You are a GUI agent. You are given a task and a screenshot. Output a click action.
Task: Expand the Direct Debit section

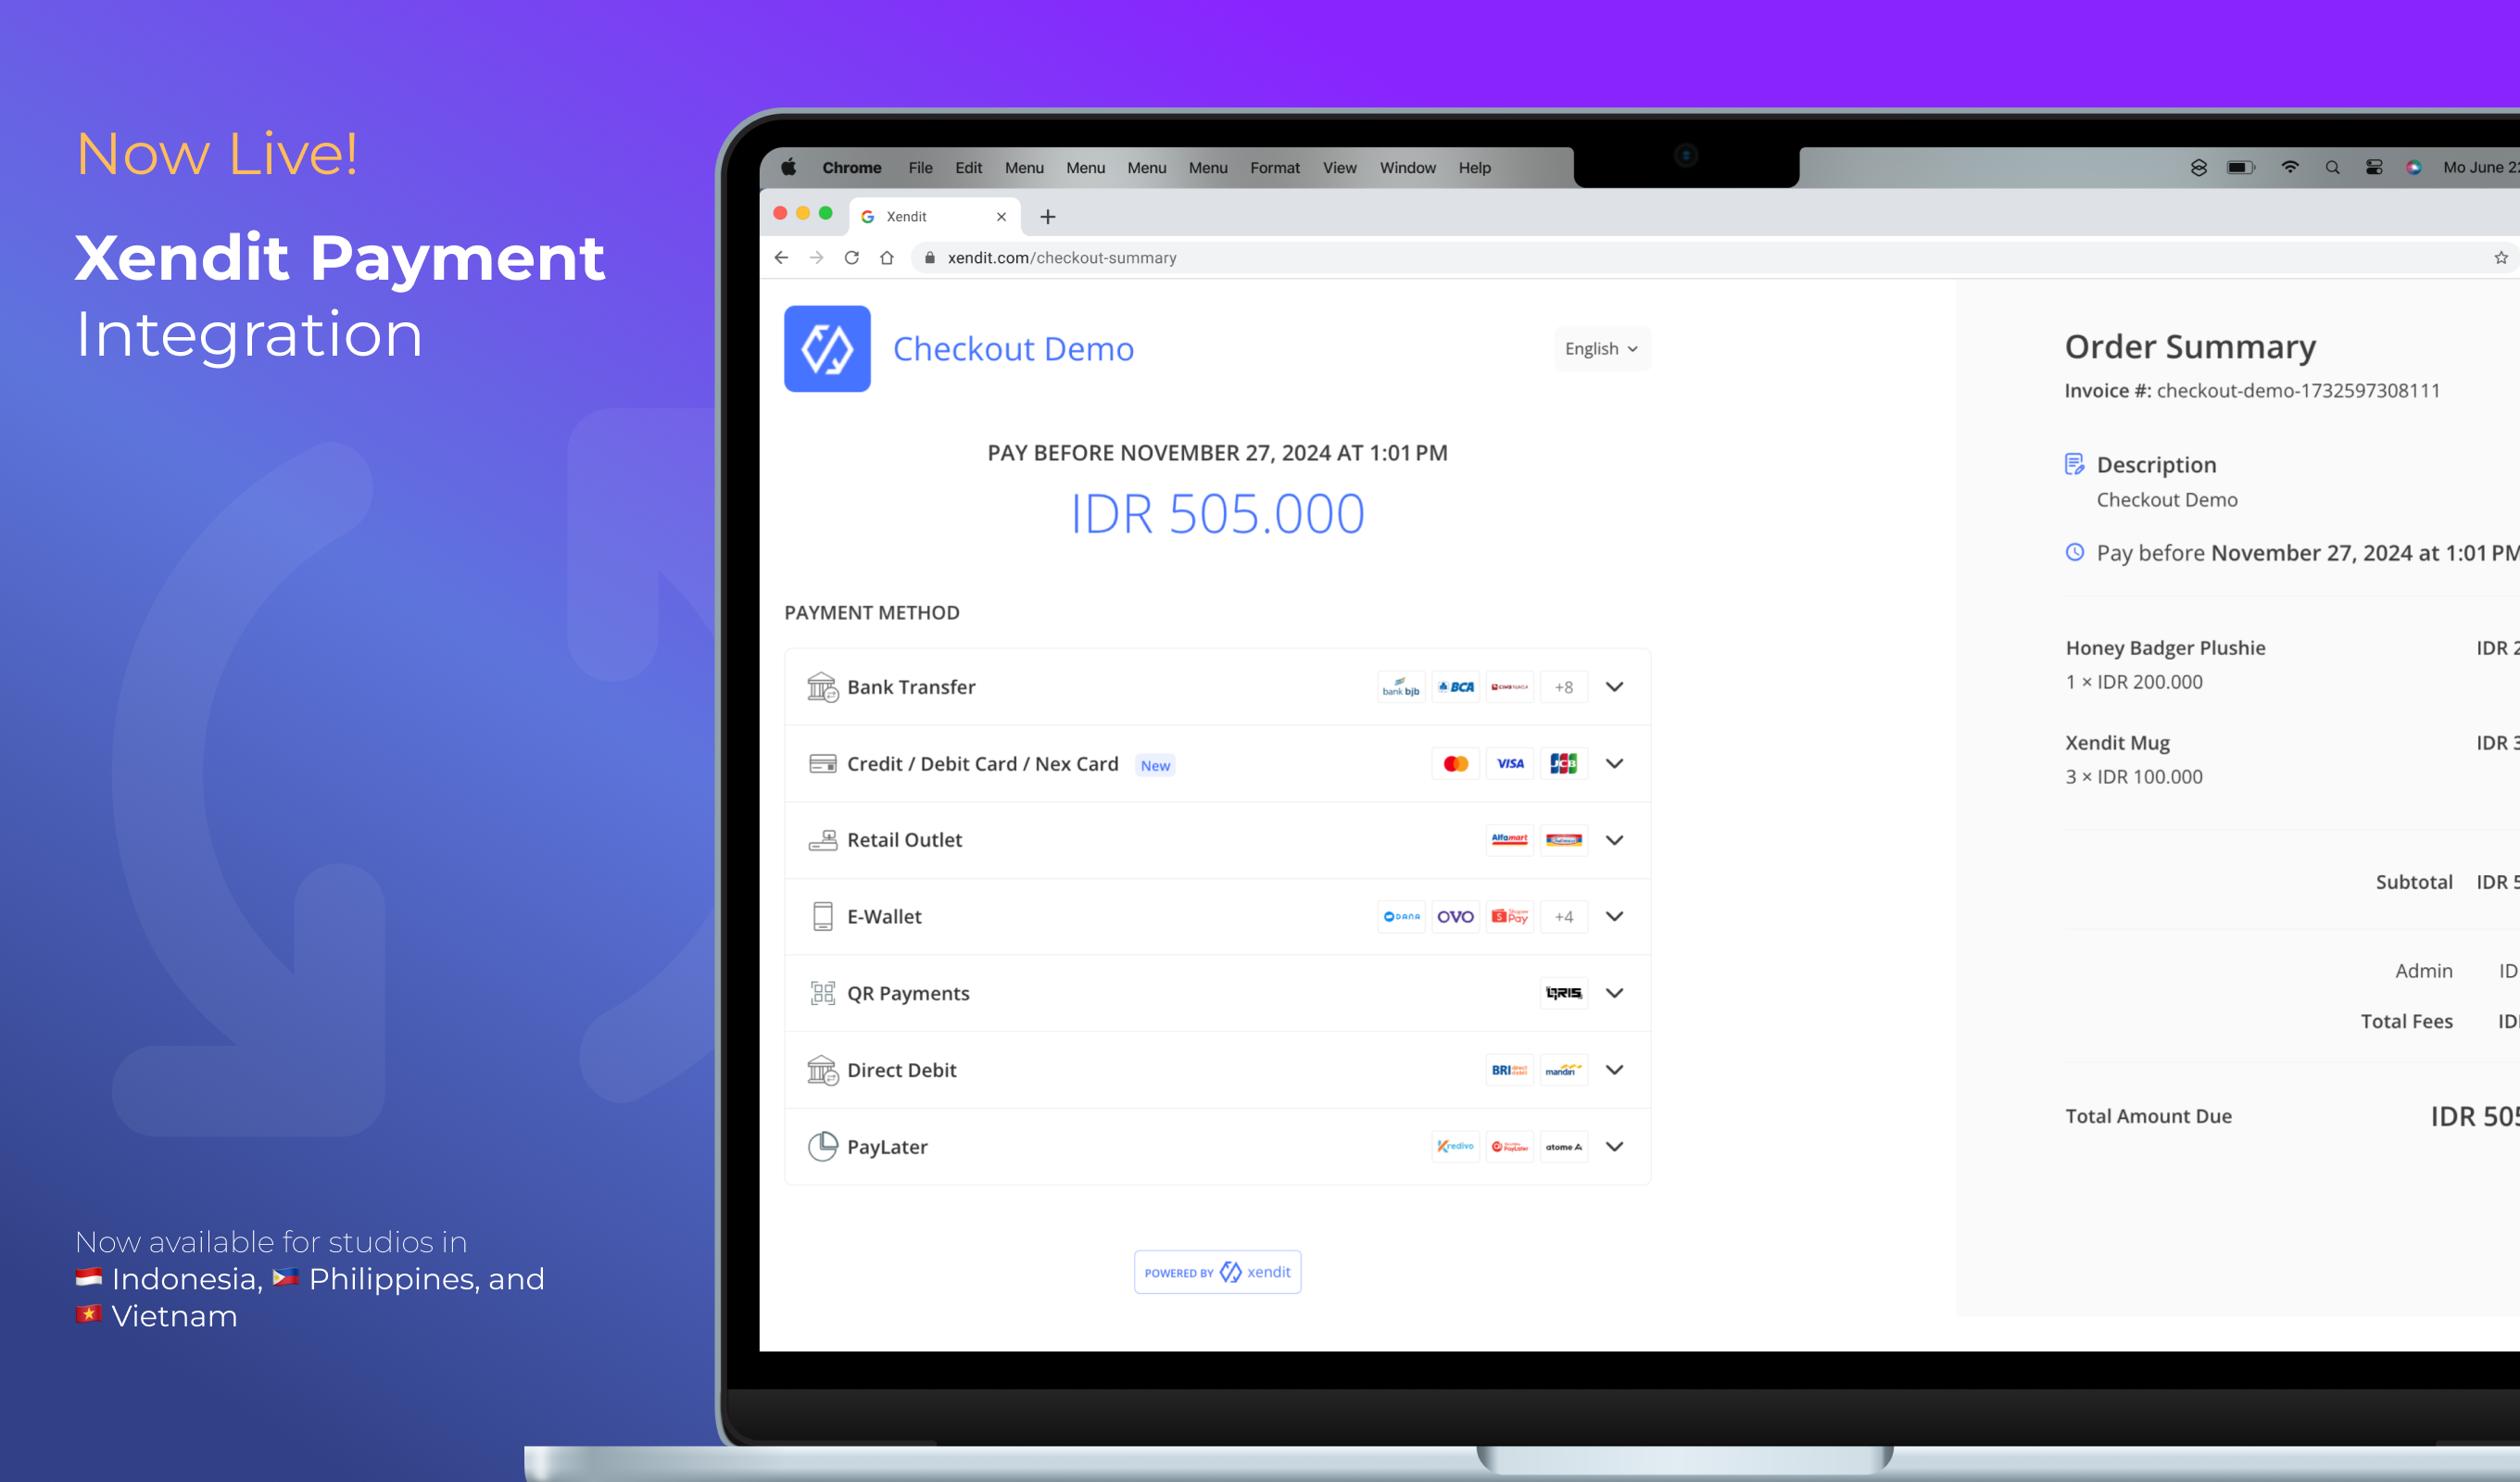(x=1614, y=1070)
